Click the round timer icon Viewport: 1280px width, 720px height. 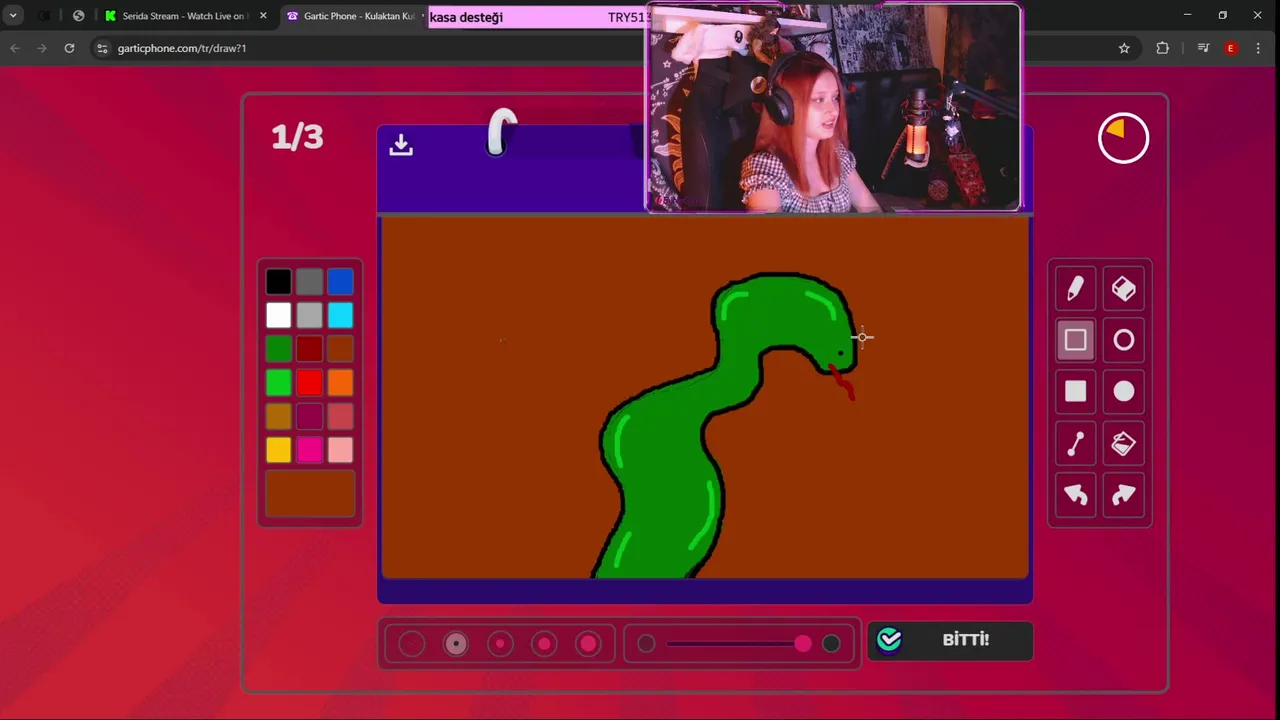point(1123,138)
